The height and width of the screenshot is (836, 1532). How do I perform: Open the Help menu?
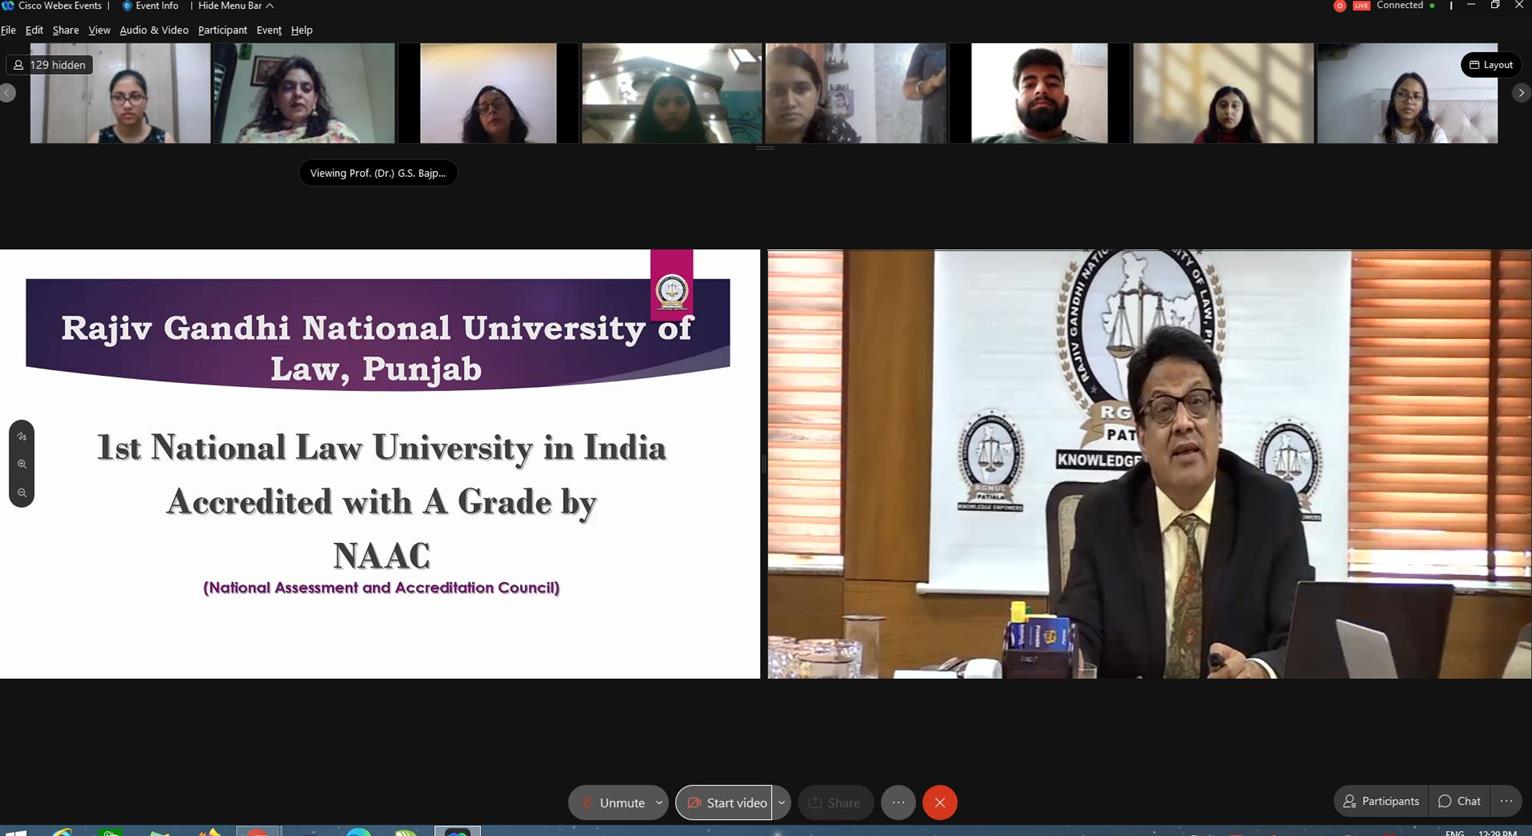[301, 30]
